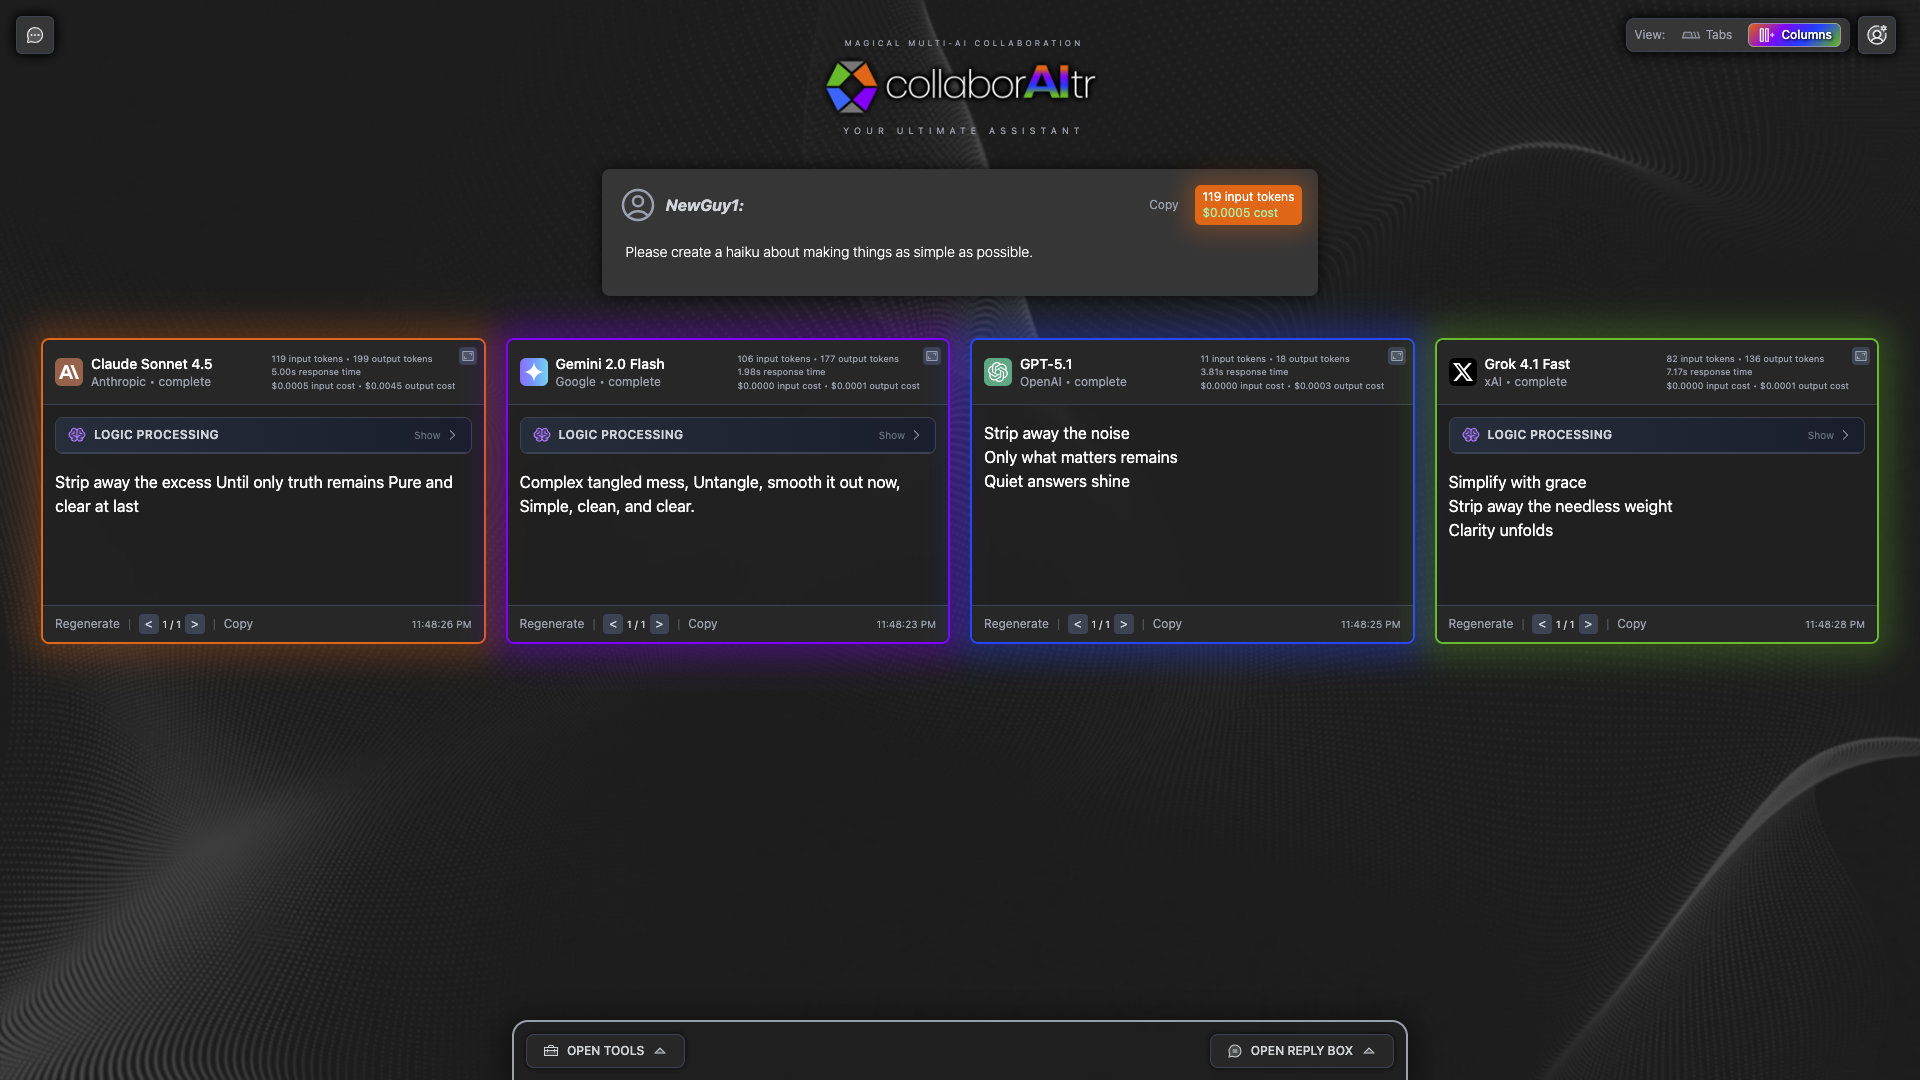This screenshot has height=1080, width=1920.
Task: Open Tools at the bottom
Action: 604,1050
